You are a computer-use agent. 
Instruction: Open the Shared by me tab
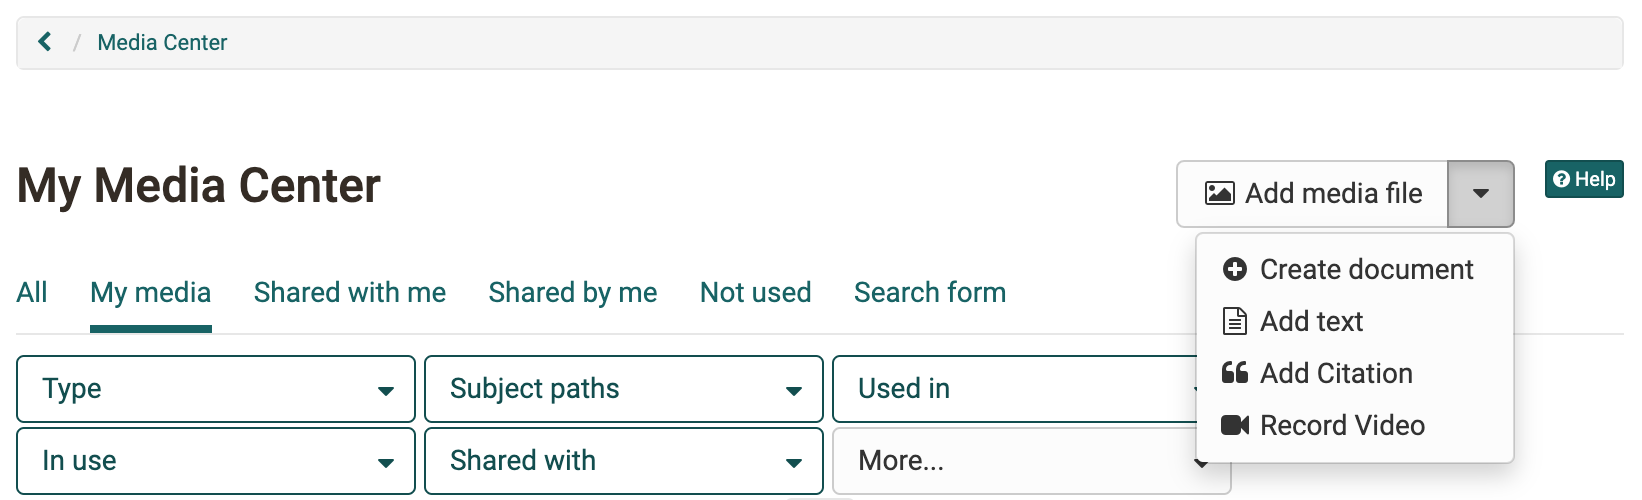click(x=573, y=292)
